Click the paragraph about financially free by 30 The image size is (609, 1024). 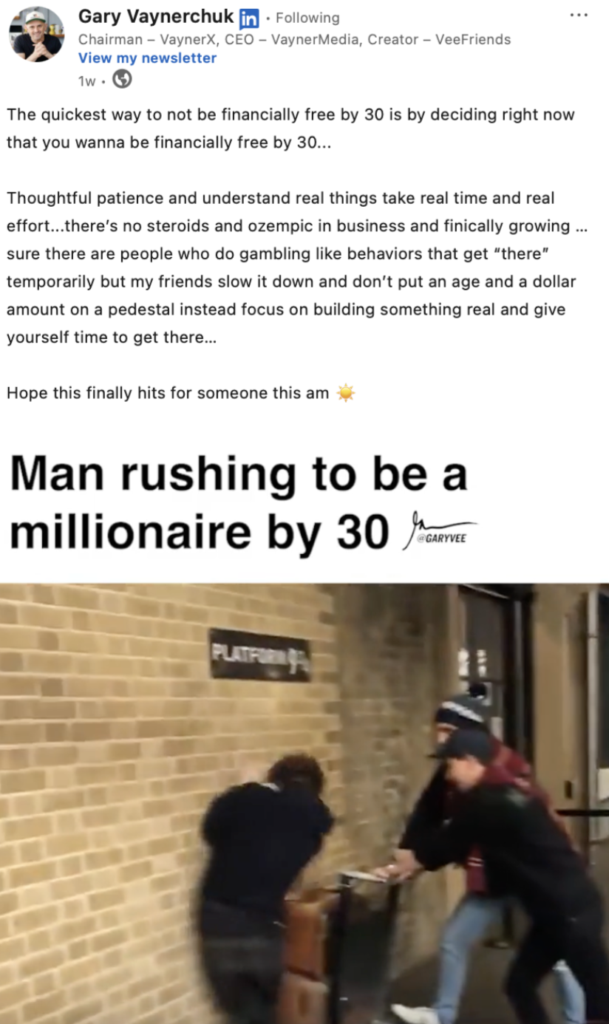pyautogui.click(x=290, y=128)
